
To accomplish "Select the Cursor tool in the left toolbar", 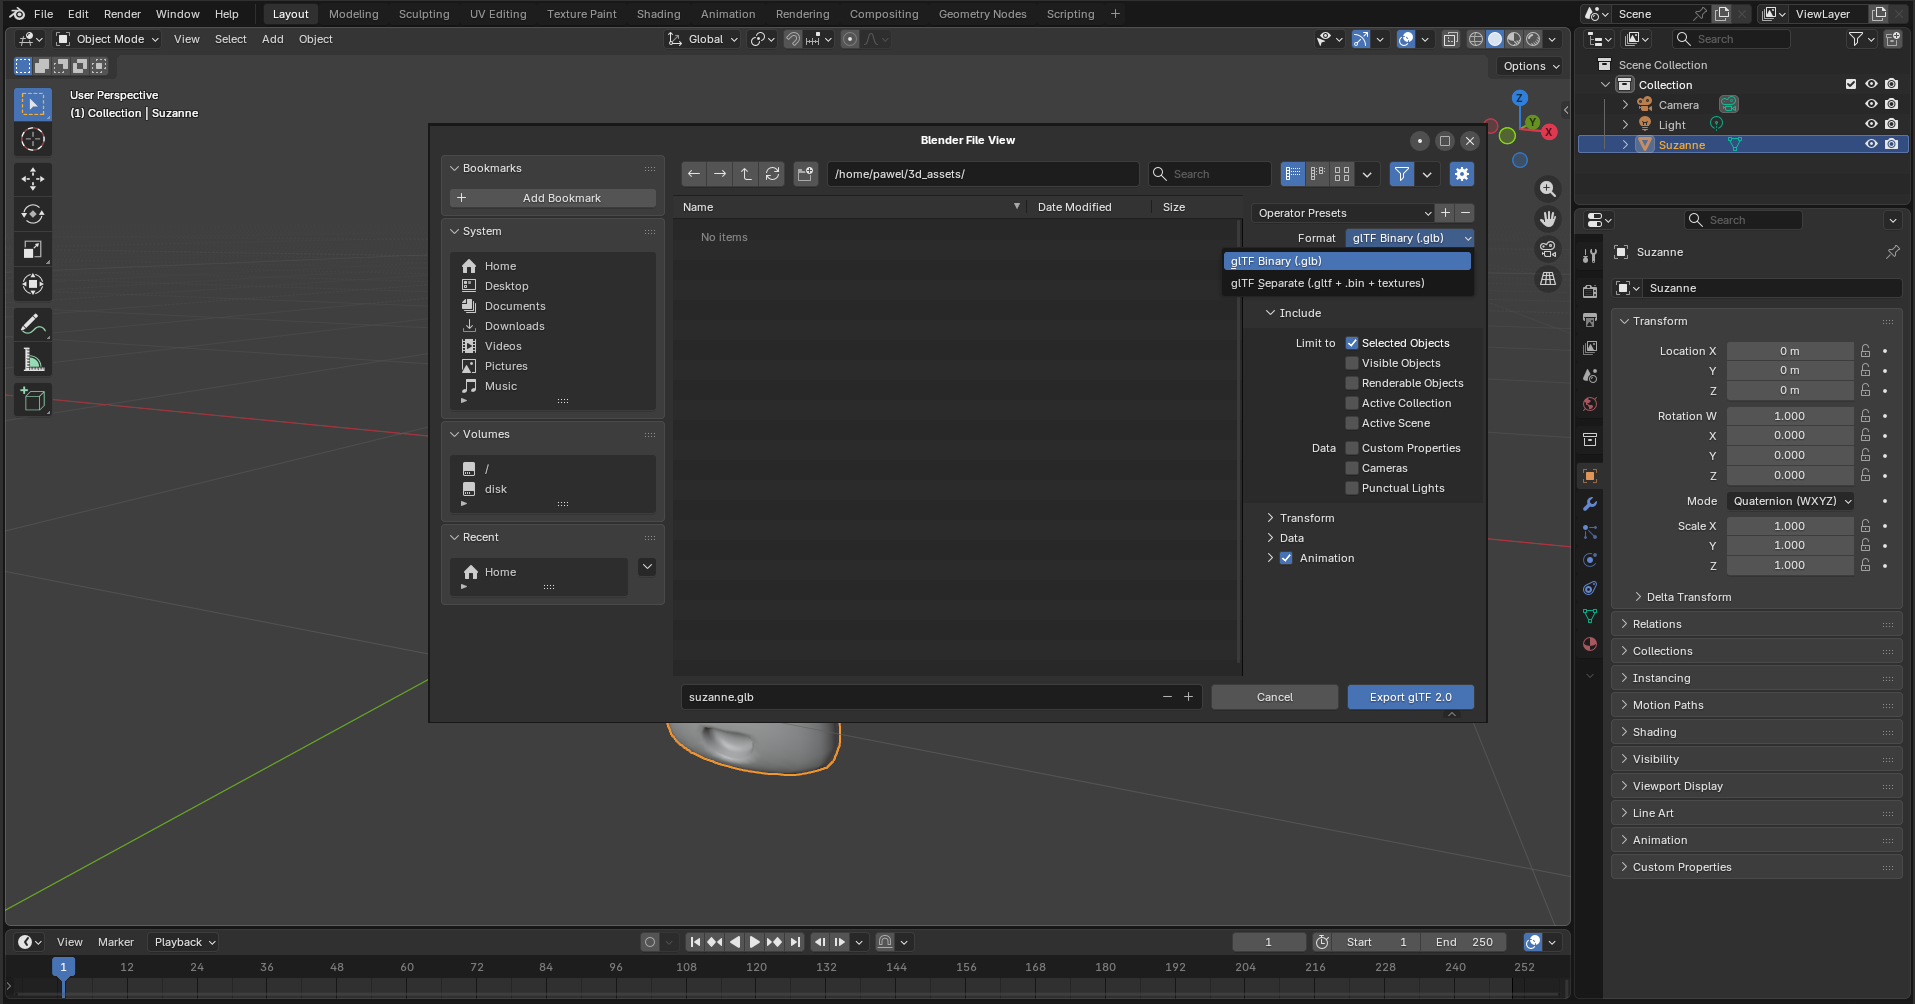I will pos(33,140).
